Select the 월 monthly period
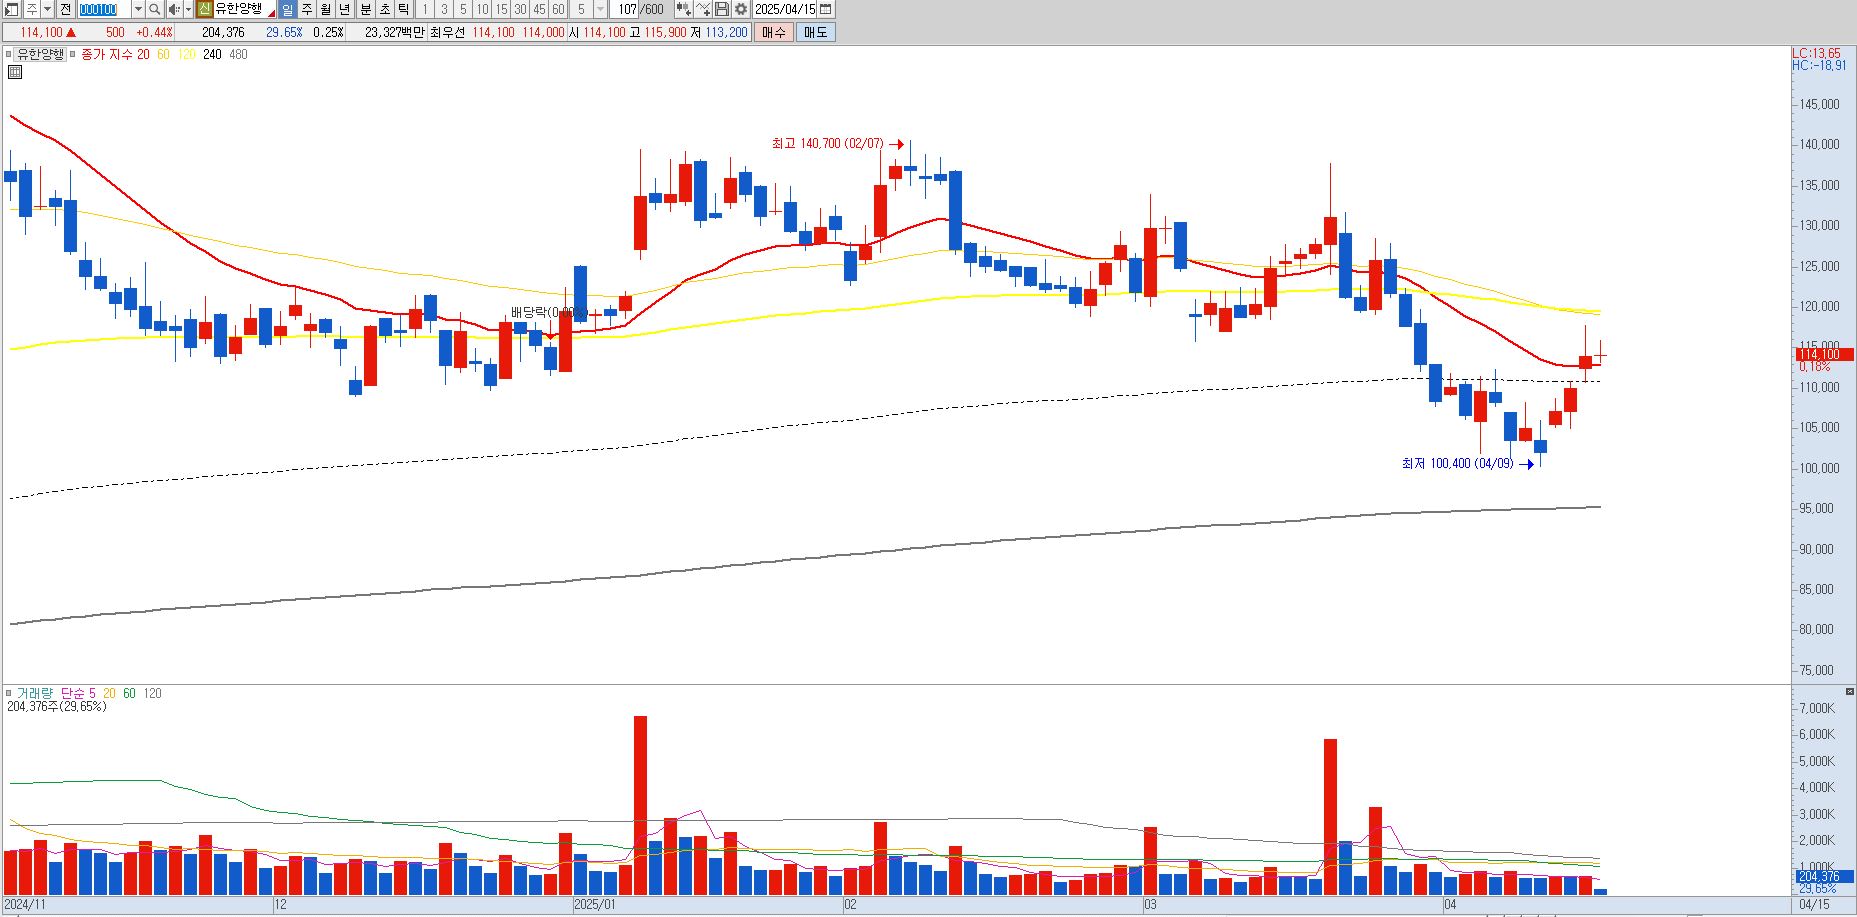The height and width of the screenshot is (917, 1857). [x=326, y=9]
